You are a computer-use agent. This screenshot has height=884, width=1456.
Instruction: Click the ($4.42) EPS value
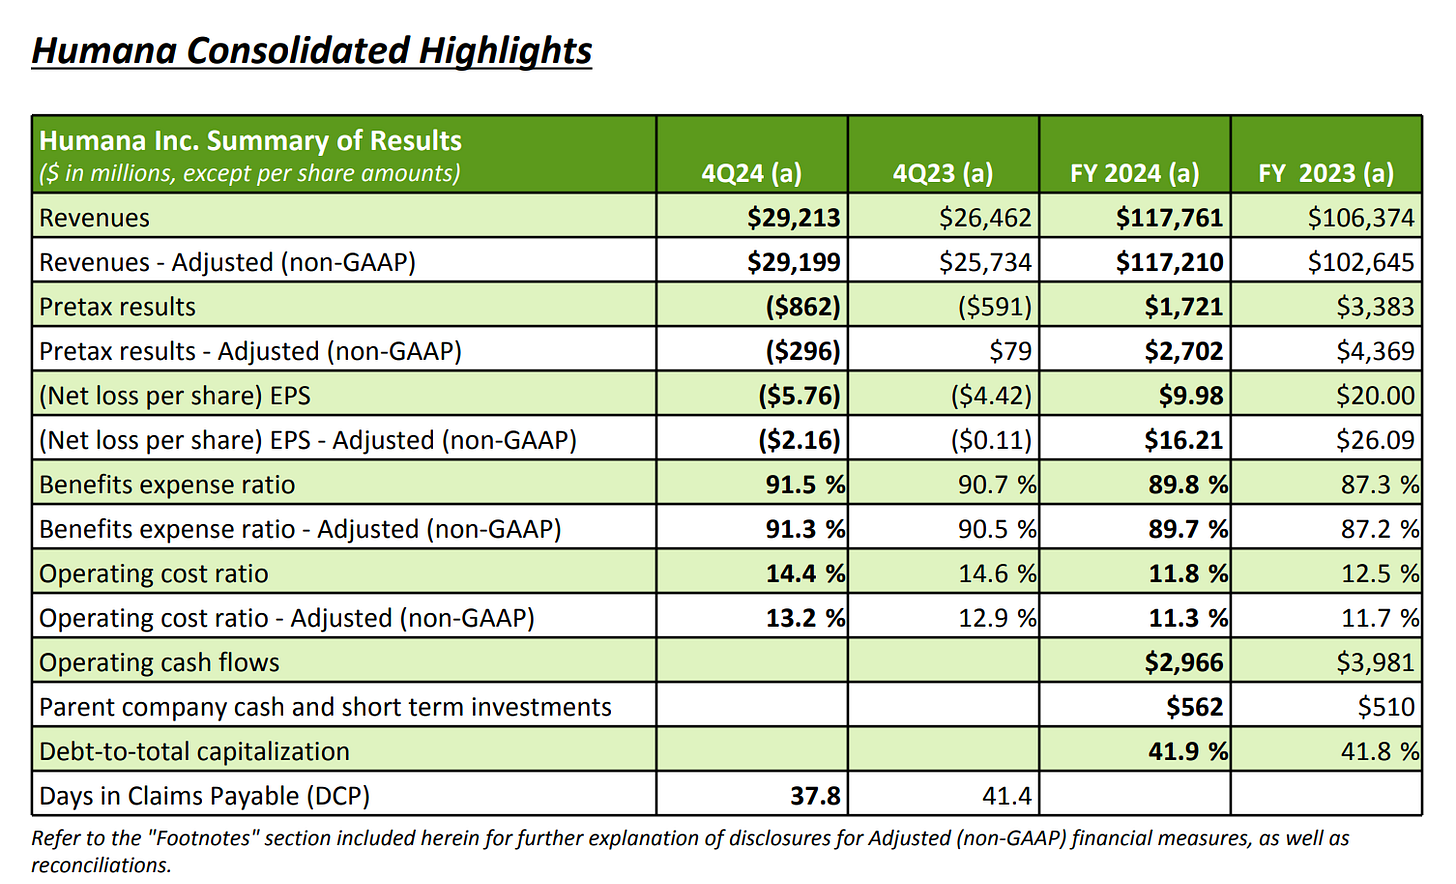991,396
